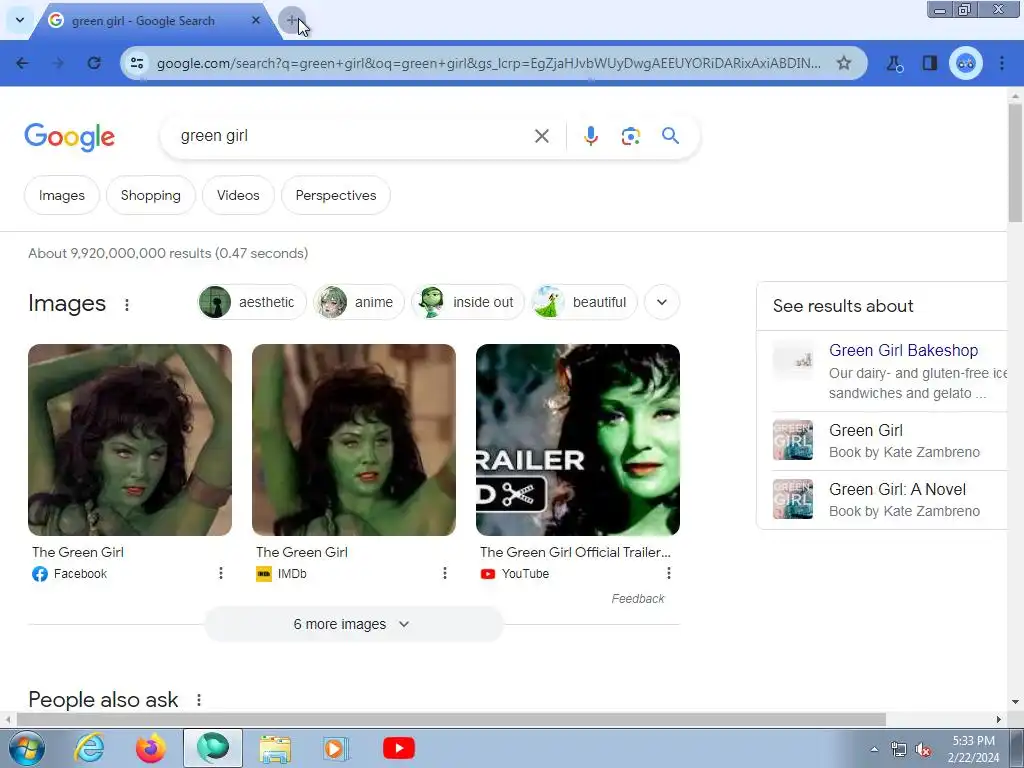Switch to the Shopping filter

click(x=151, y=195)
